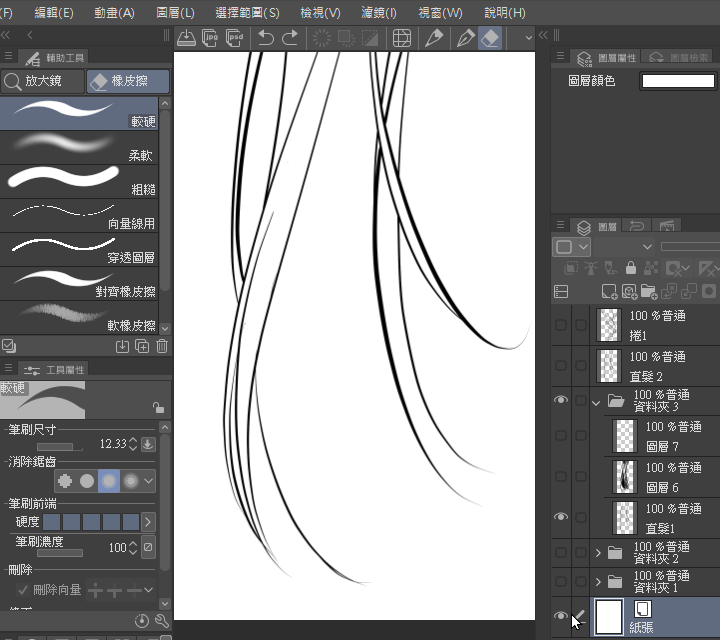Expand the 資料夾 2 folder
The height and width of the screenshot is (640, 720).
click(598, 553)
